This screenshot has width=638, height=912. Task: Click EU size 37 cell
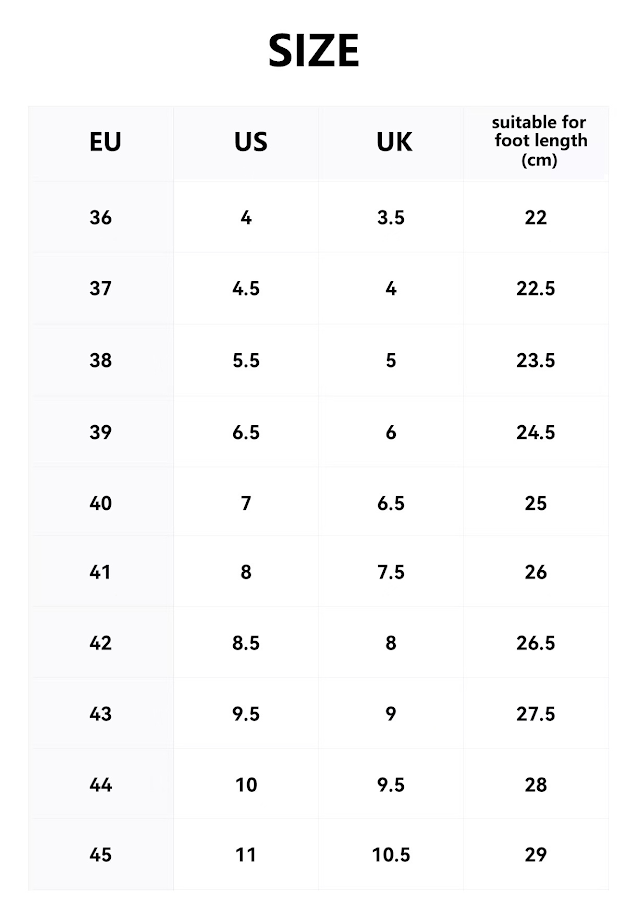pos(101,288)
